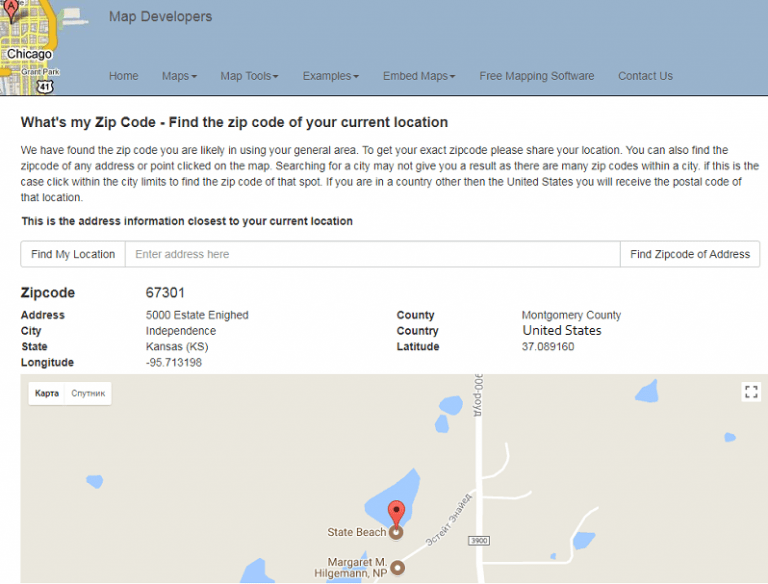This screenshot has width=768, height=584.
Task: Click the Latitude field label
Action: click(x=418, y=346)
